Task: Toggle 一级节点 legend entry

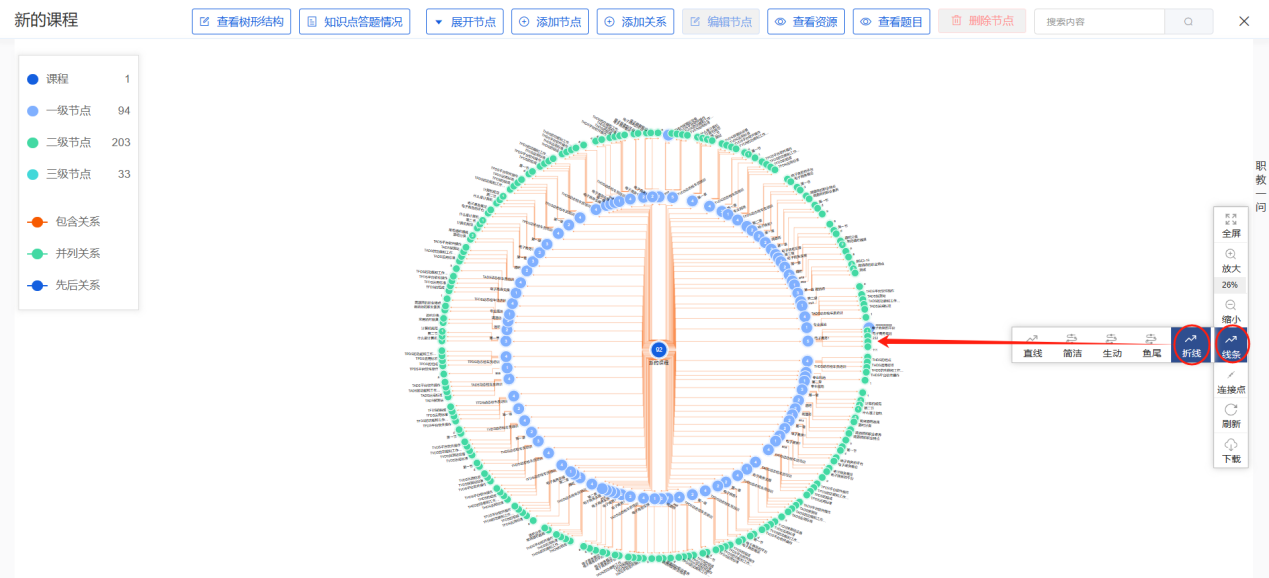Action: [68, 111]
